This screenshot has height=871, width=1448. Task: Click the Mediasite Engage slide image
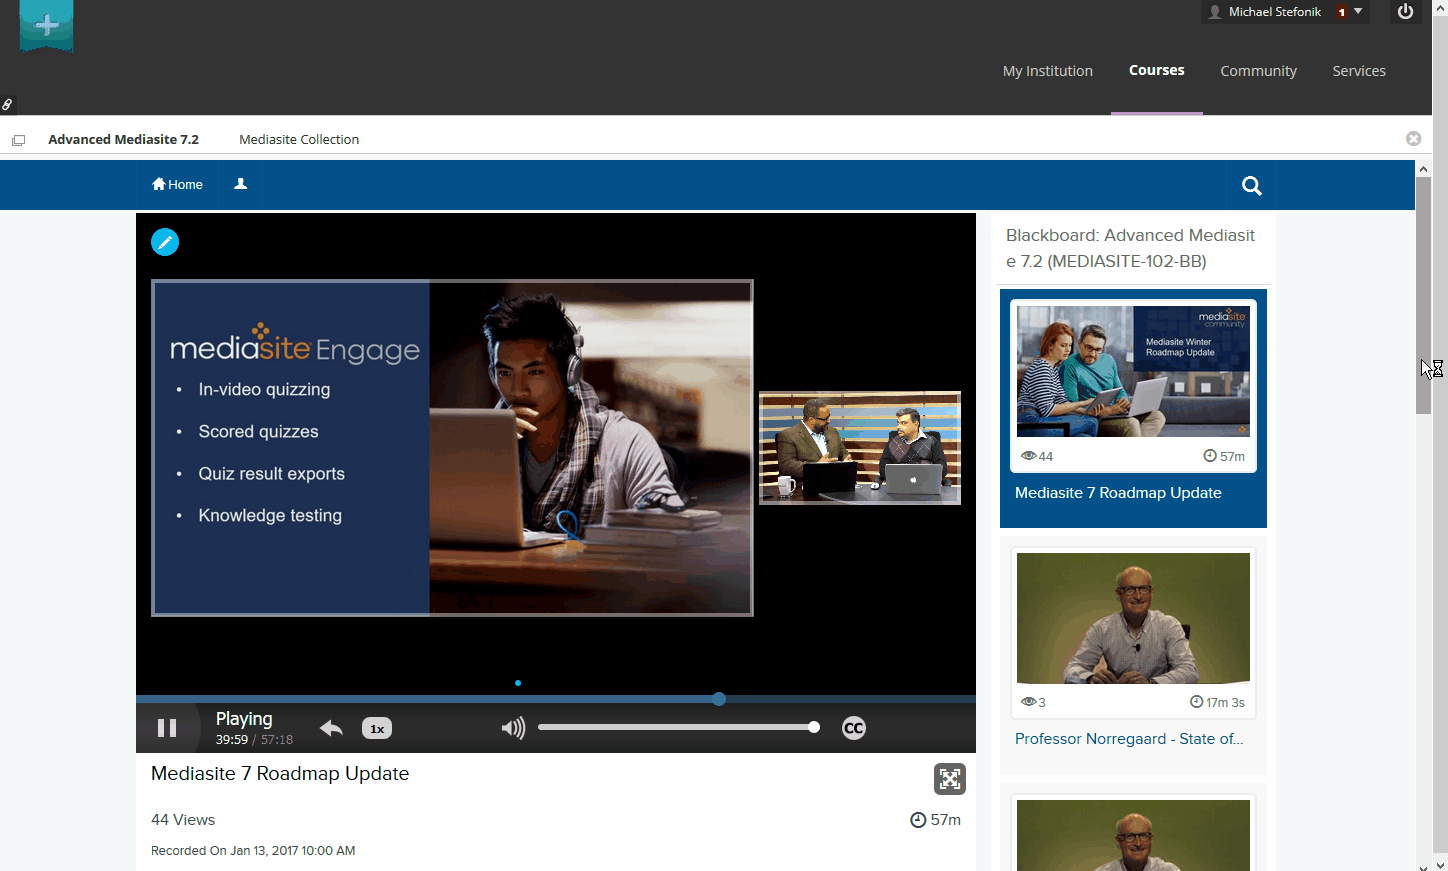tap(452, 448)
